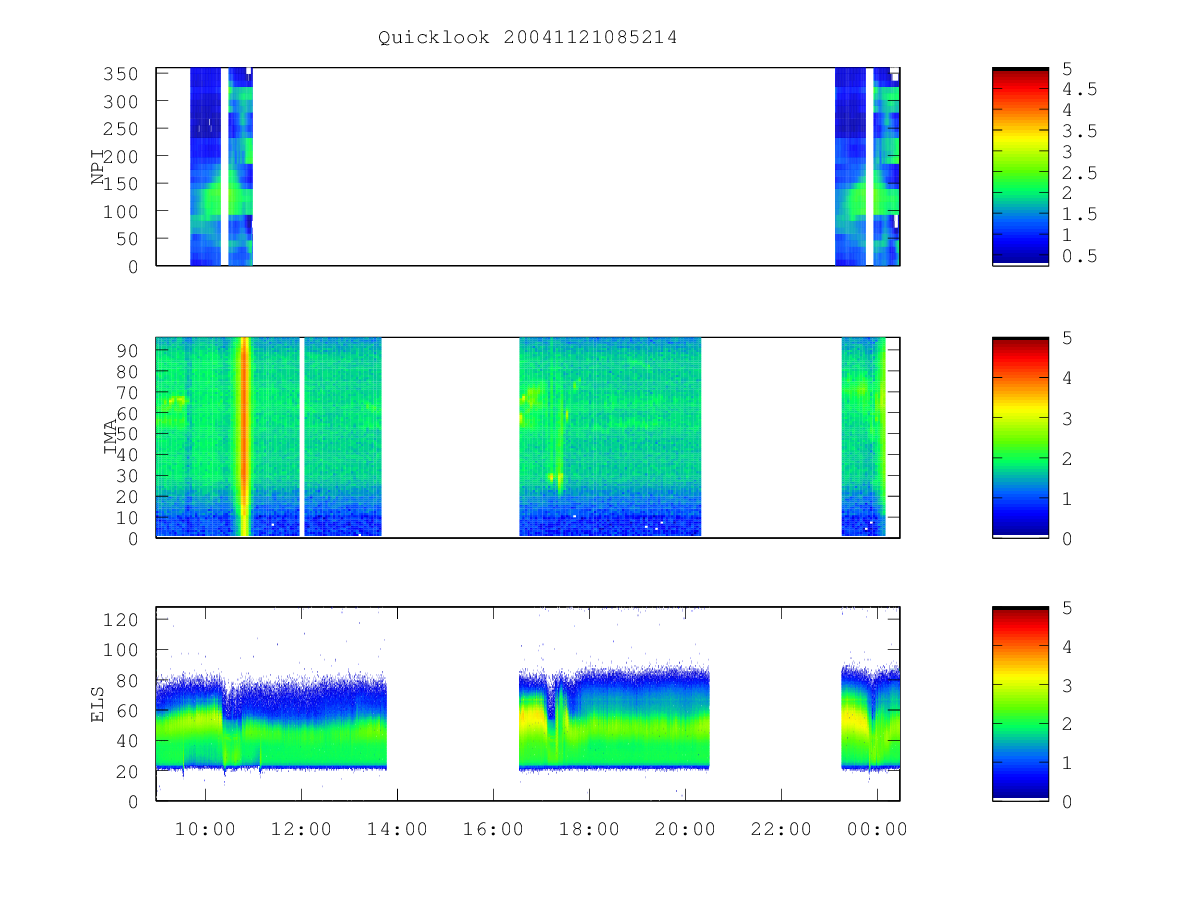Click the 12:00 time axis label
Screen dimensions: 1200x900
[x=301, y=828]
